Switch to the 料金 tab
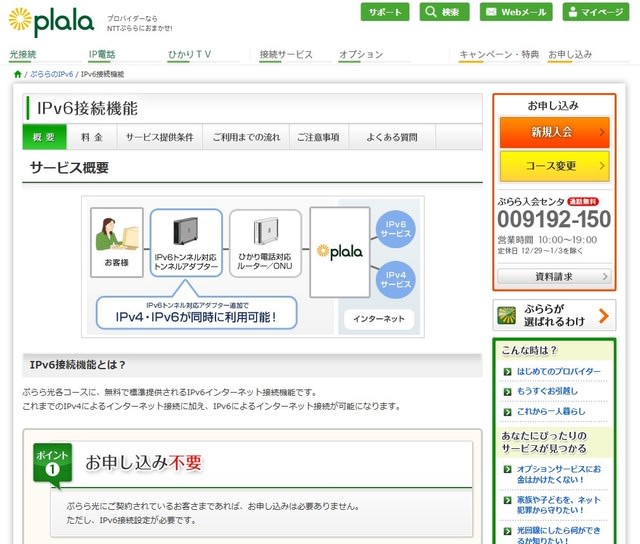Screen dimensions: 640x544 tap(92, 137)
